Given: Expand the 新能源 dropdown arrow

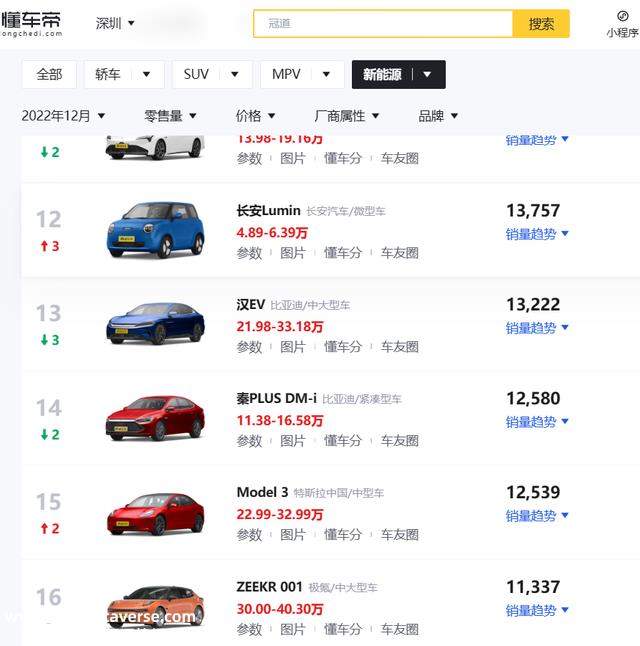Looking at the screenshot, I should [427, 75].
